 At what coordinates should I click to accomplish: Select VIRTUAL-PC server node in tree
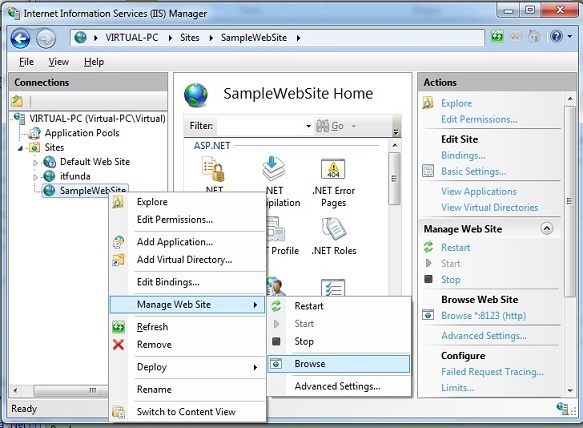point(97,118)
